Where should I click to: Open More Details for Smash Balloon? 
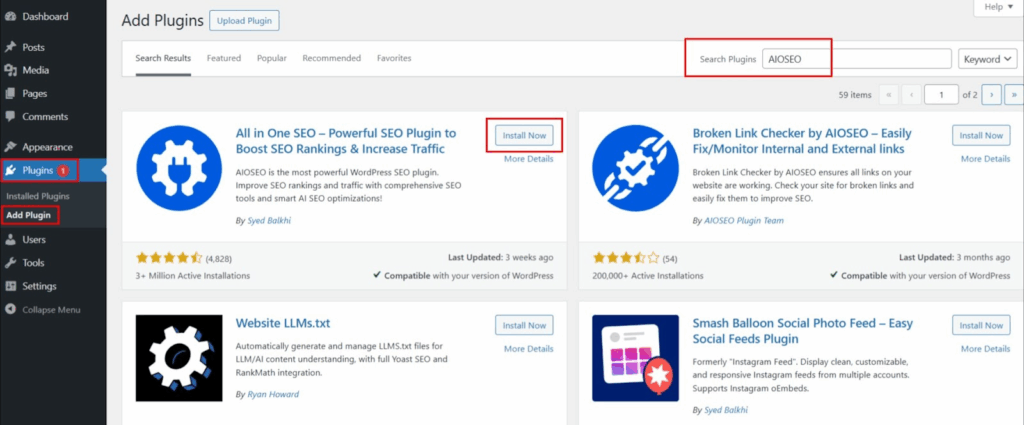pos(985,349)
